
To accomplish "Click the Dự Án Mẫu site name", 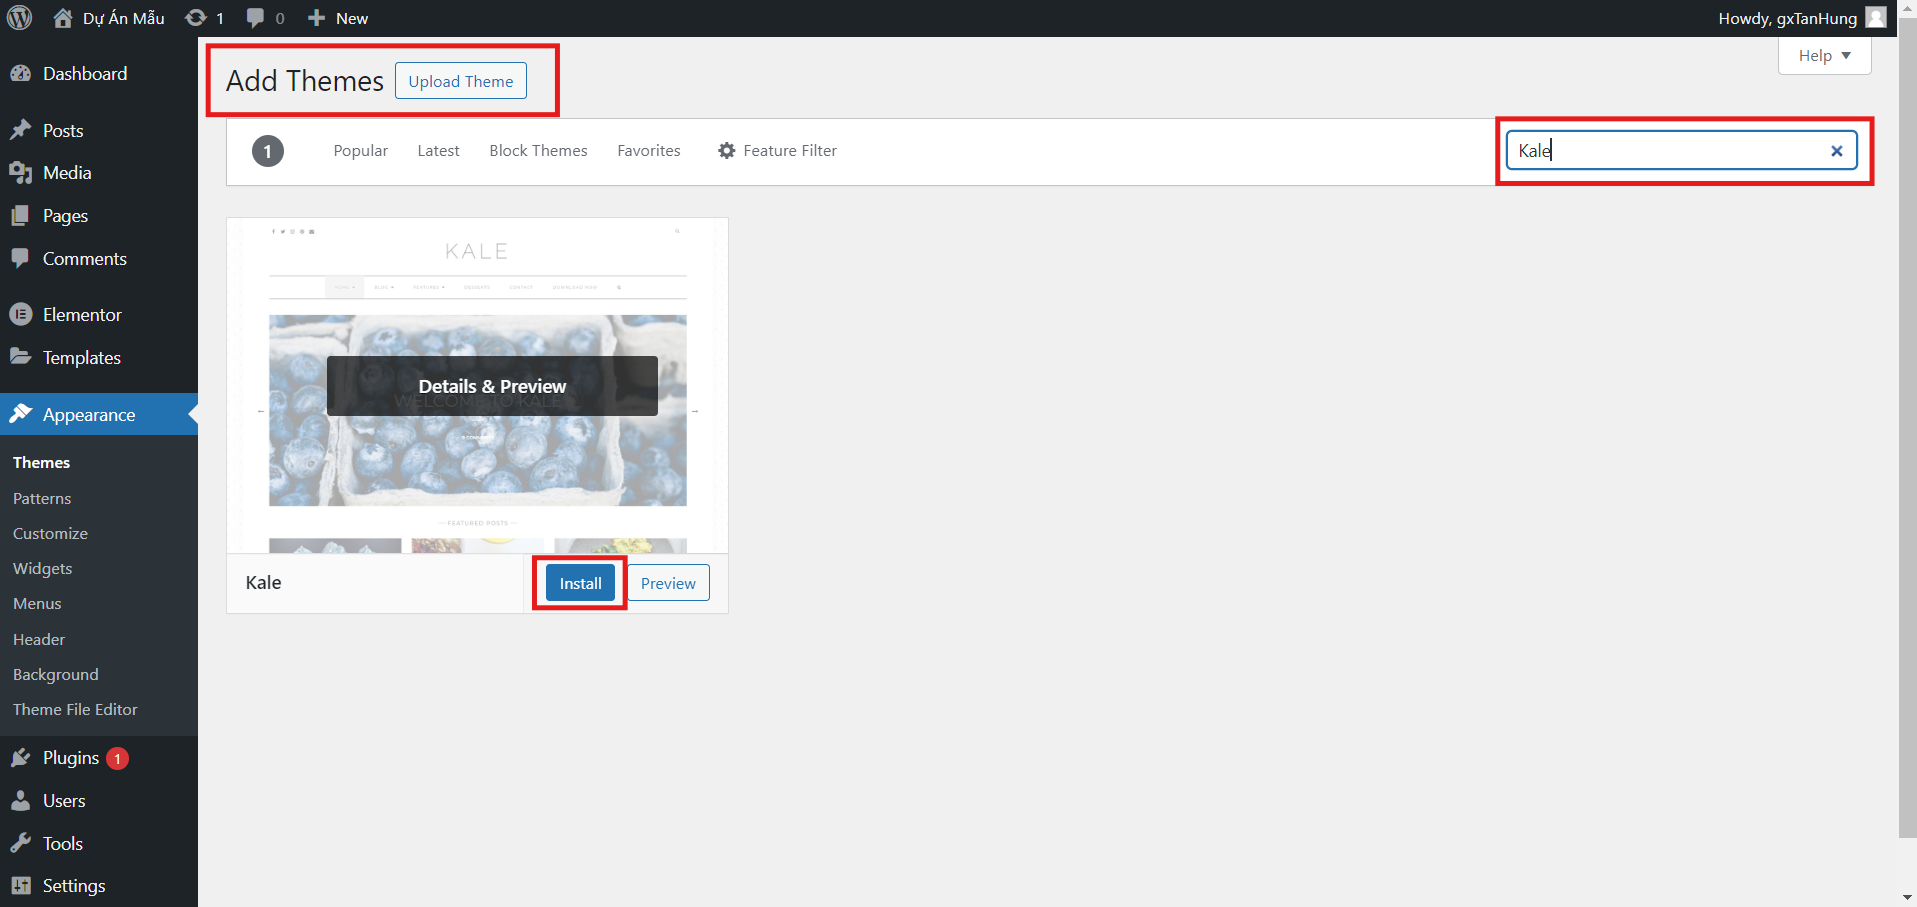I will (x=124, y=18).
